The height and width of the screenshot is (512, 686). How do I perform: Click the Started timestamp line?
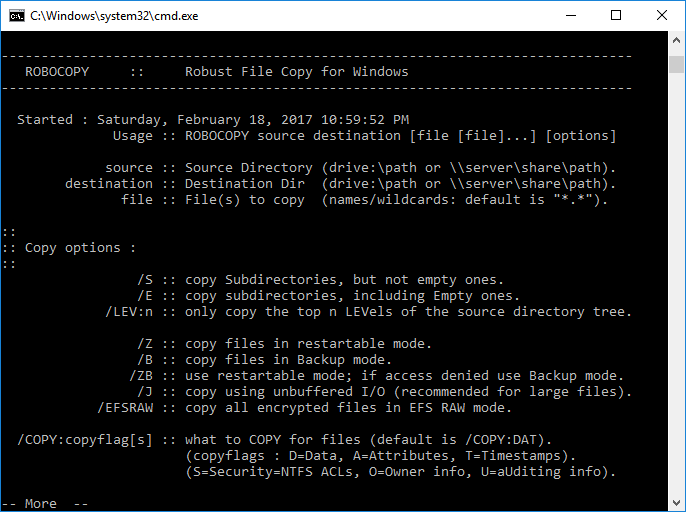[x=213, y=120]
